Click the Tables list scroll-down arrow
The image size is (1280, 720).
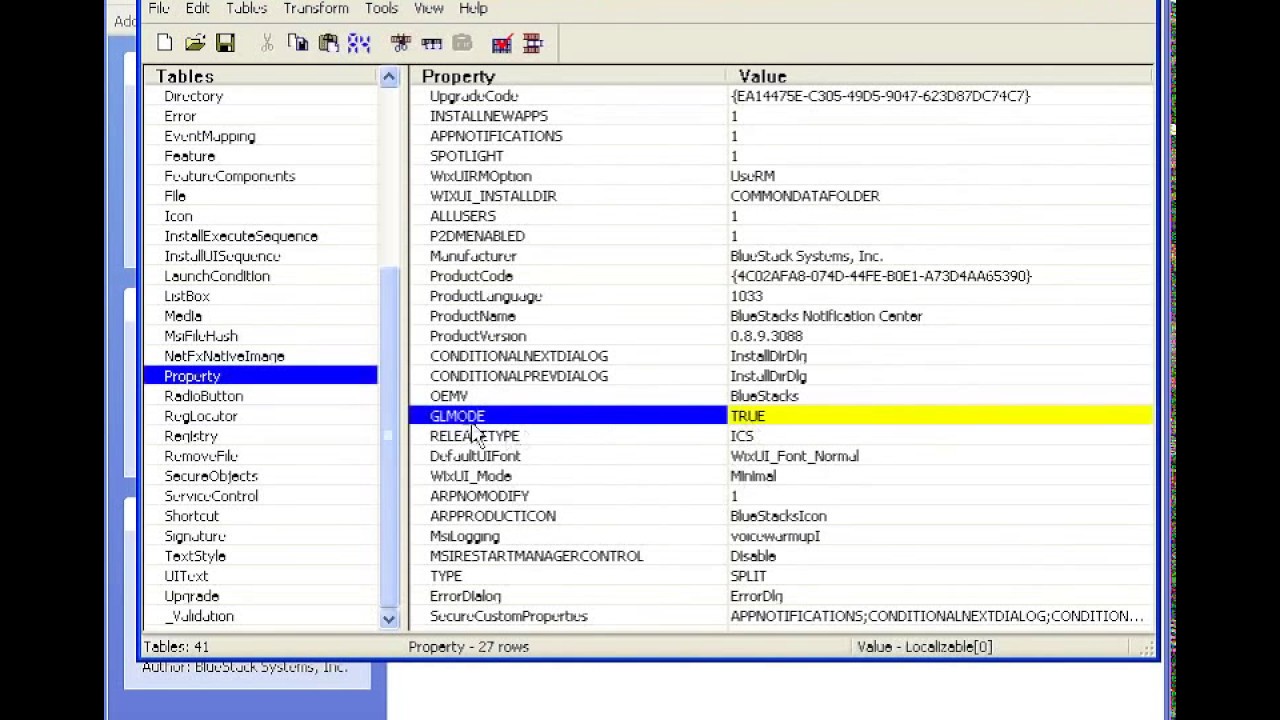point(389,619)
